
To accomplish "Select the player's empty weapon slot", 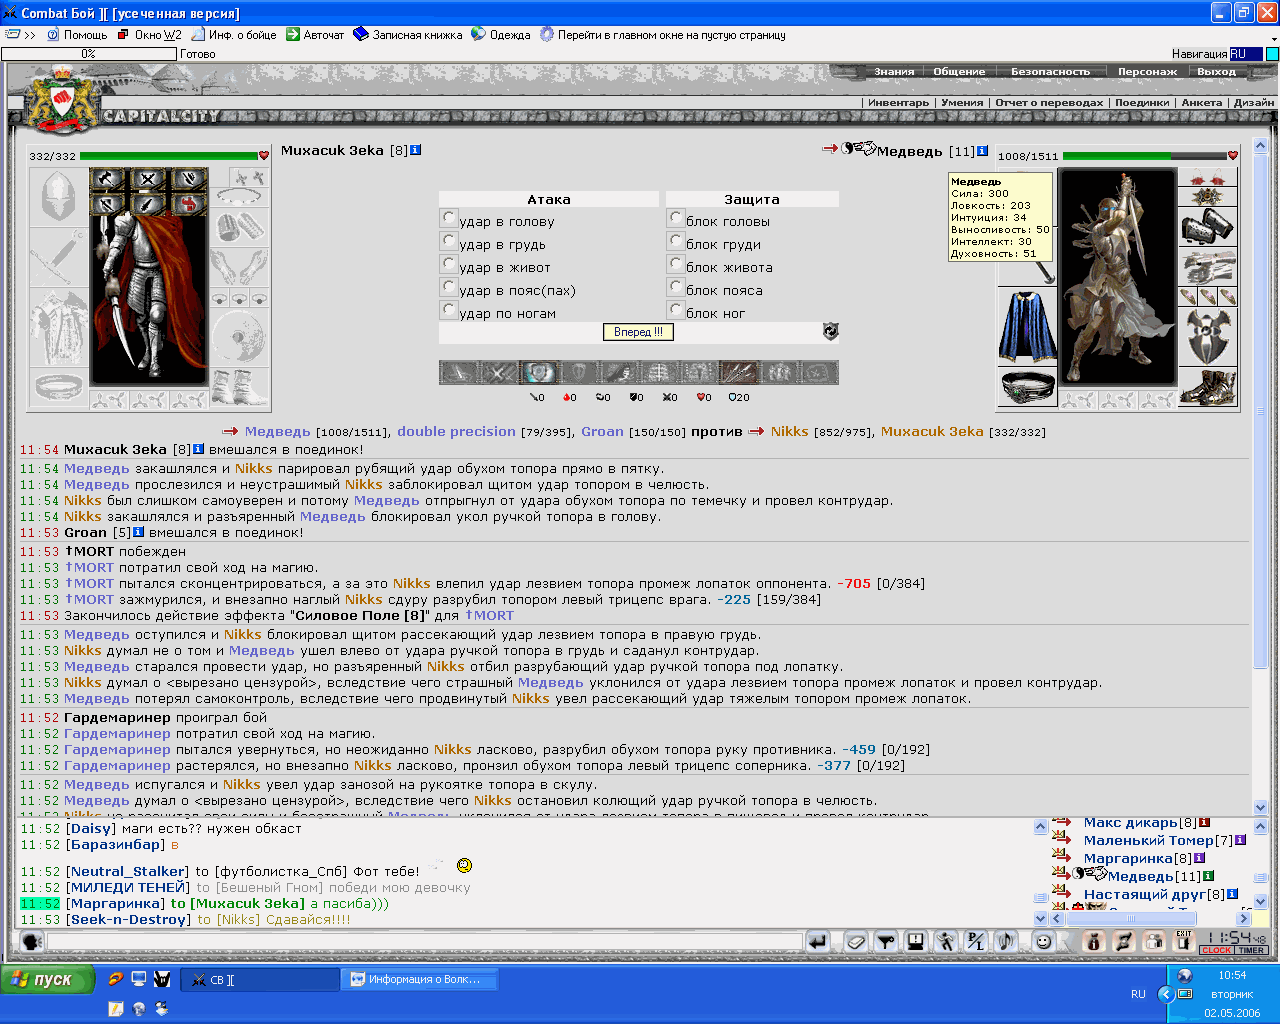I will pyautogui.click(x=58, y=257).
